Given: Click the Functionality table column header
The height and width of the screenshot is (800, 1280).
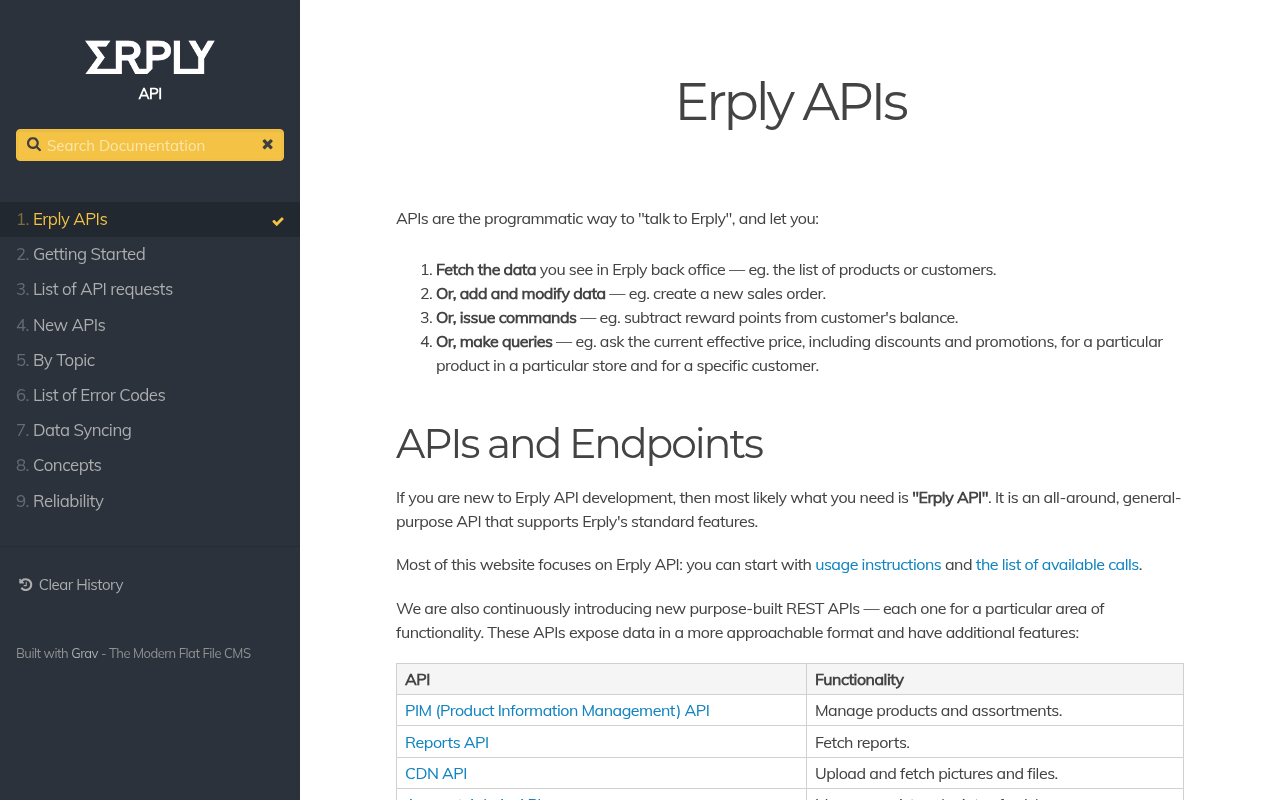Looking at the screenshot, I should tap(995, 679).
